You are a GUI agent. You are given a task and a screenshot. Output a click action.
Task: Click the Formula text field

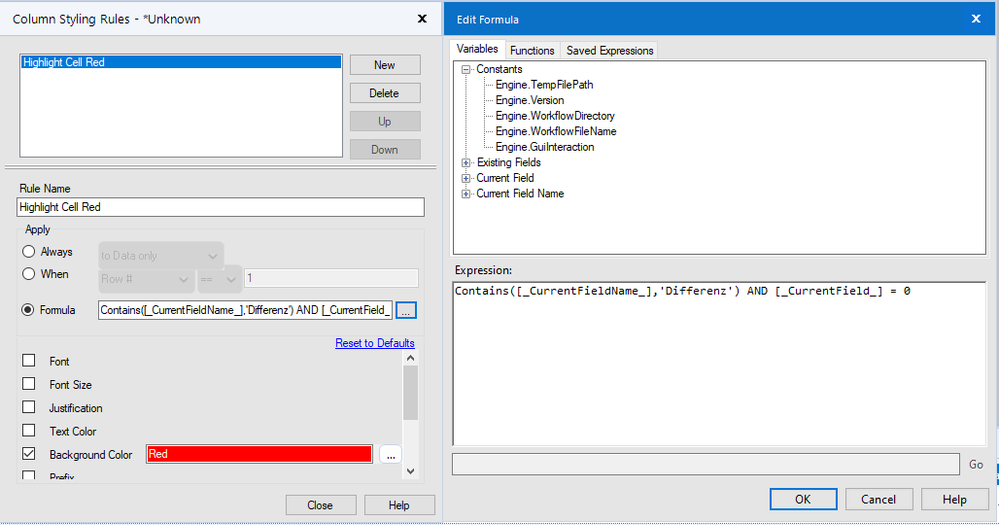click(246, 310)
